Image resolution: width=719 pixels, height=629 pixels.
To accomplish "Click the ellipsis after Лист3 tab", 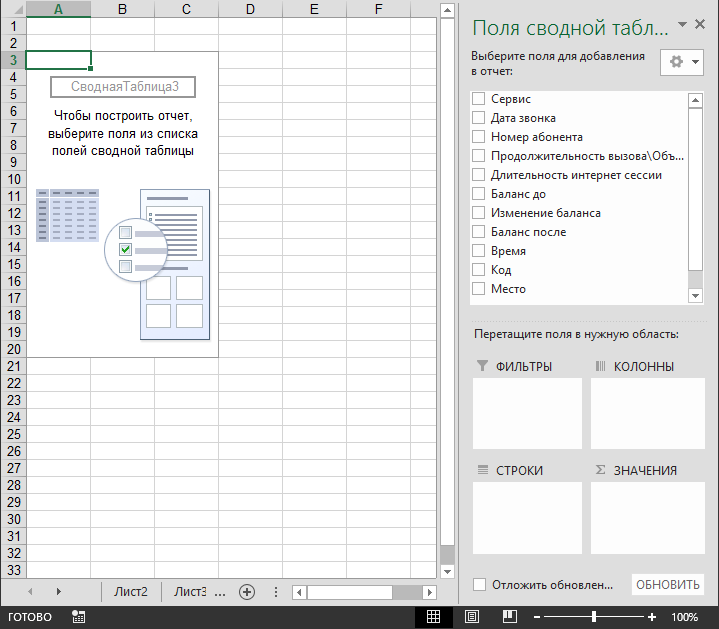I will (220, 593).
